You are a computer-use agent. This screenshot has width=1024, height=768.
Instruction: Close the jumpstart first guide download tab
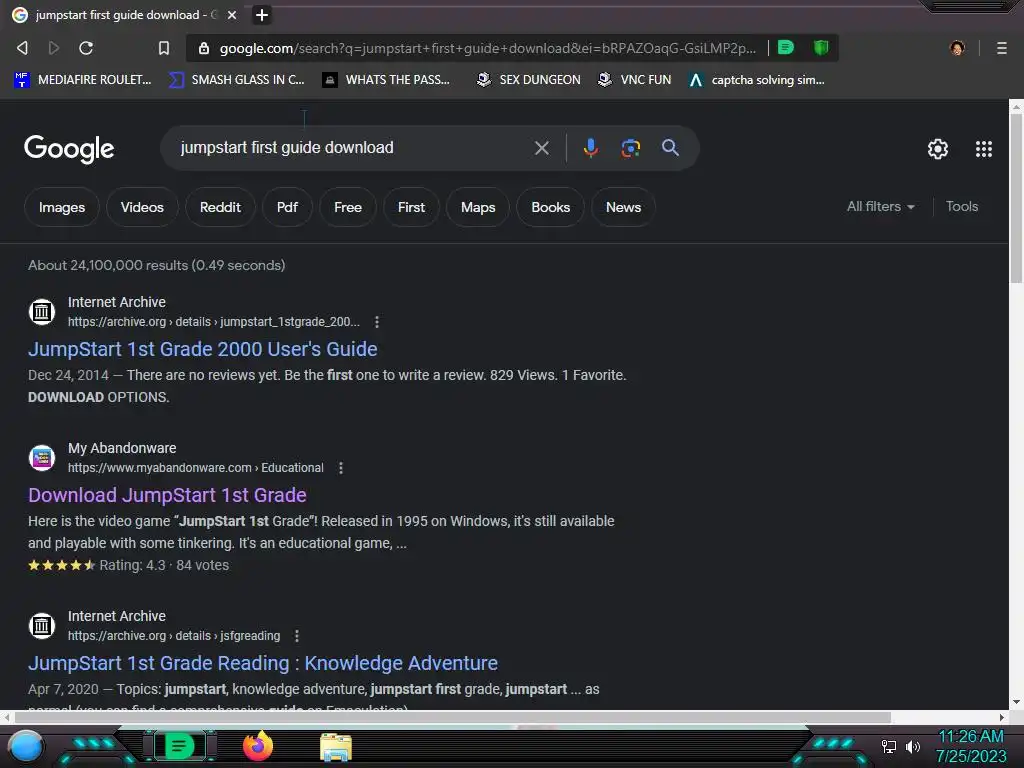coord(232,14)
